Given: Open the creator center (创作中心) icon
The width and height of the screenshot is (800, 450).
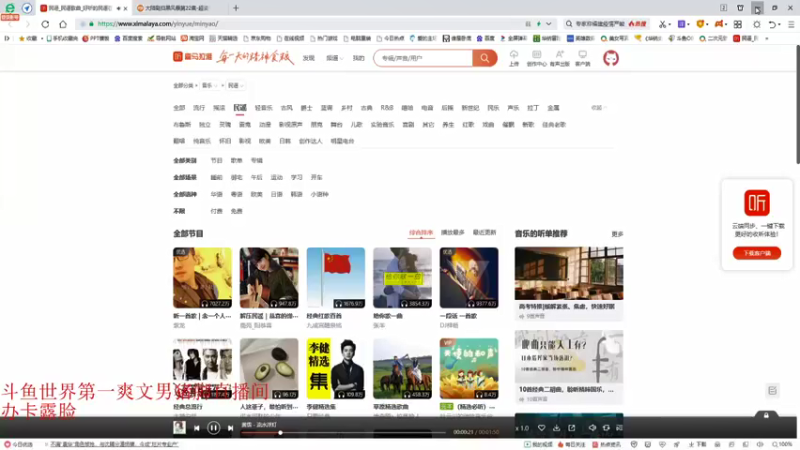Looking at the screenshot, I should (536, 58).
